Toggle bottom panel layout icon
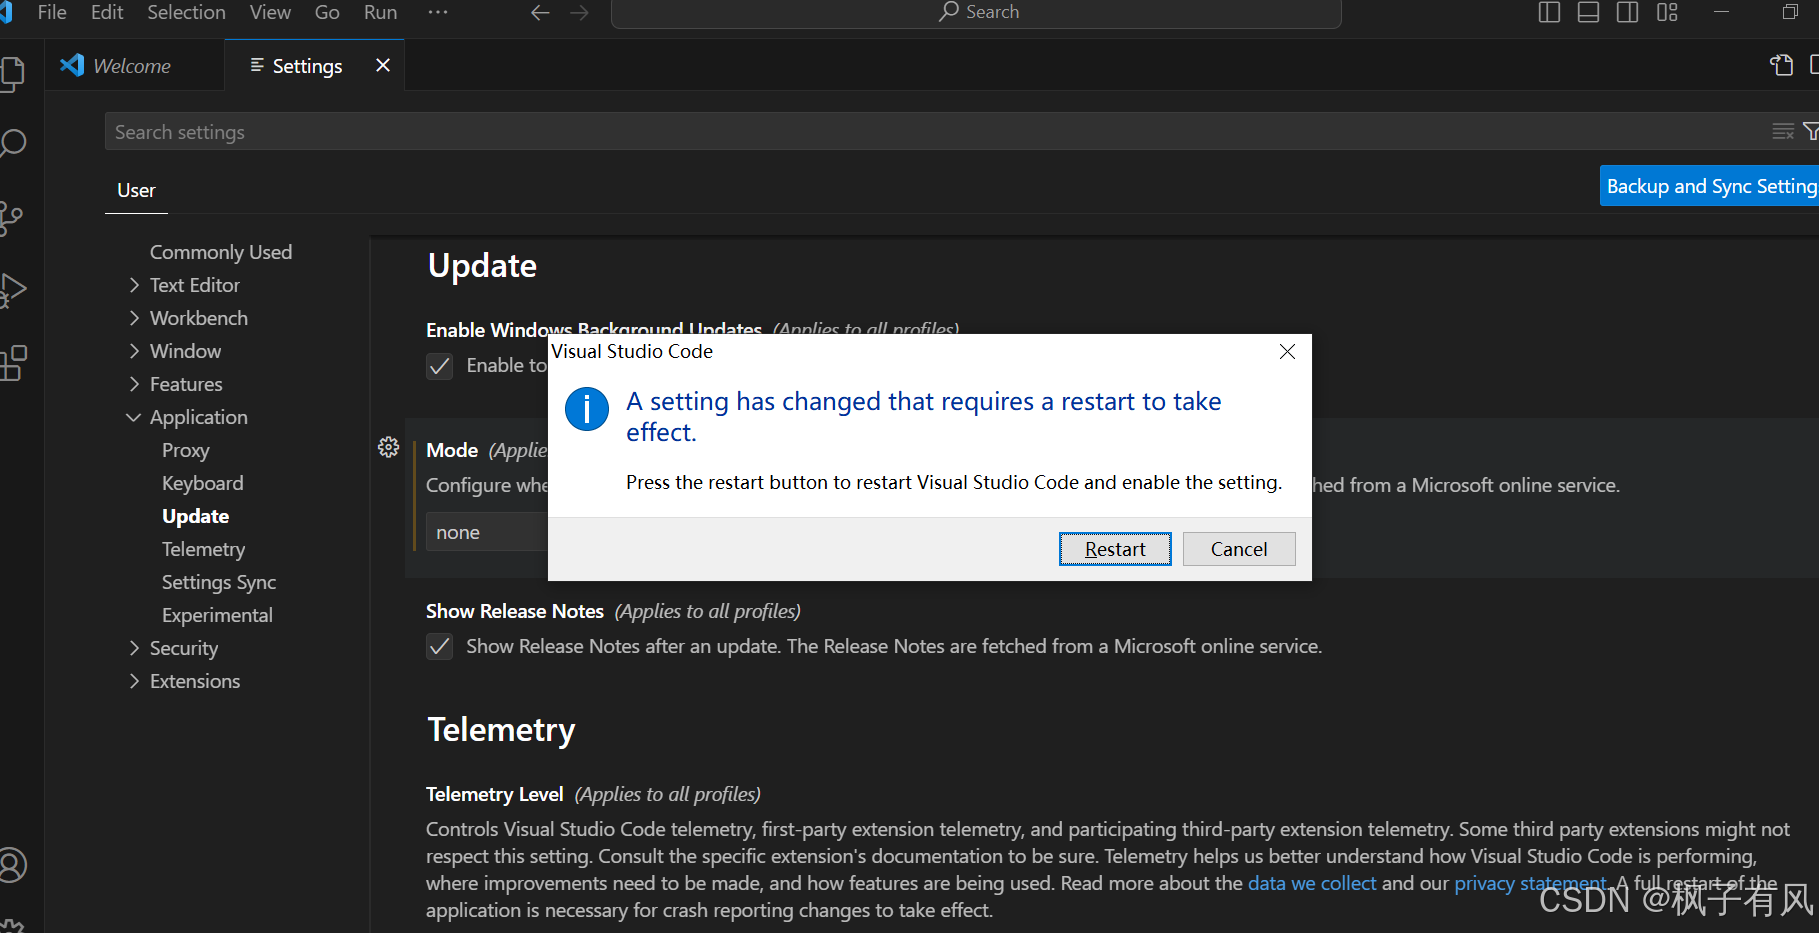Image resolution: width=1819 pixels, height=933 pixels. [1588, 12]
